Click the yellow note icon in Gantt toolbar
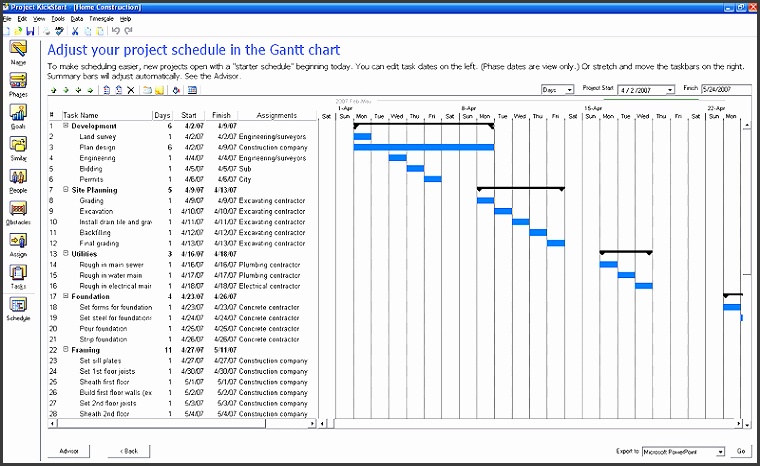The height and width of the screenshot is (466, 760). 159,90
